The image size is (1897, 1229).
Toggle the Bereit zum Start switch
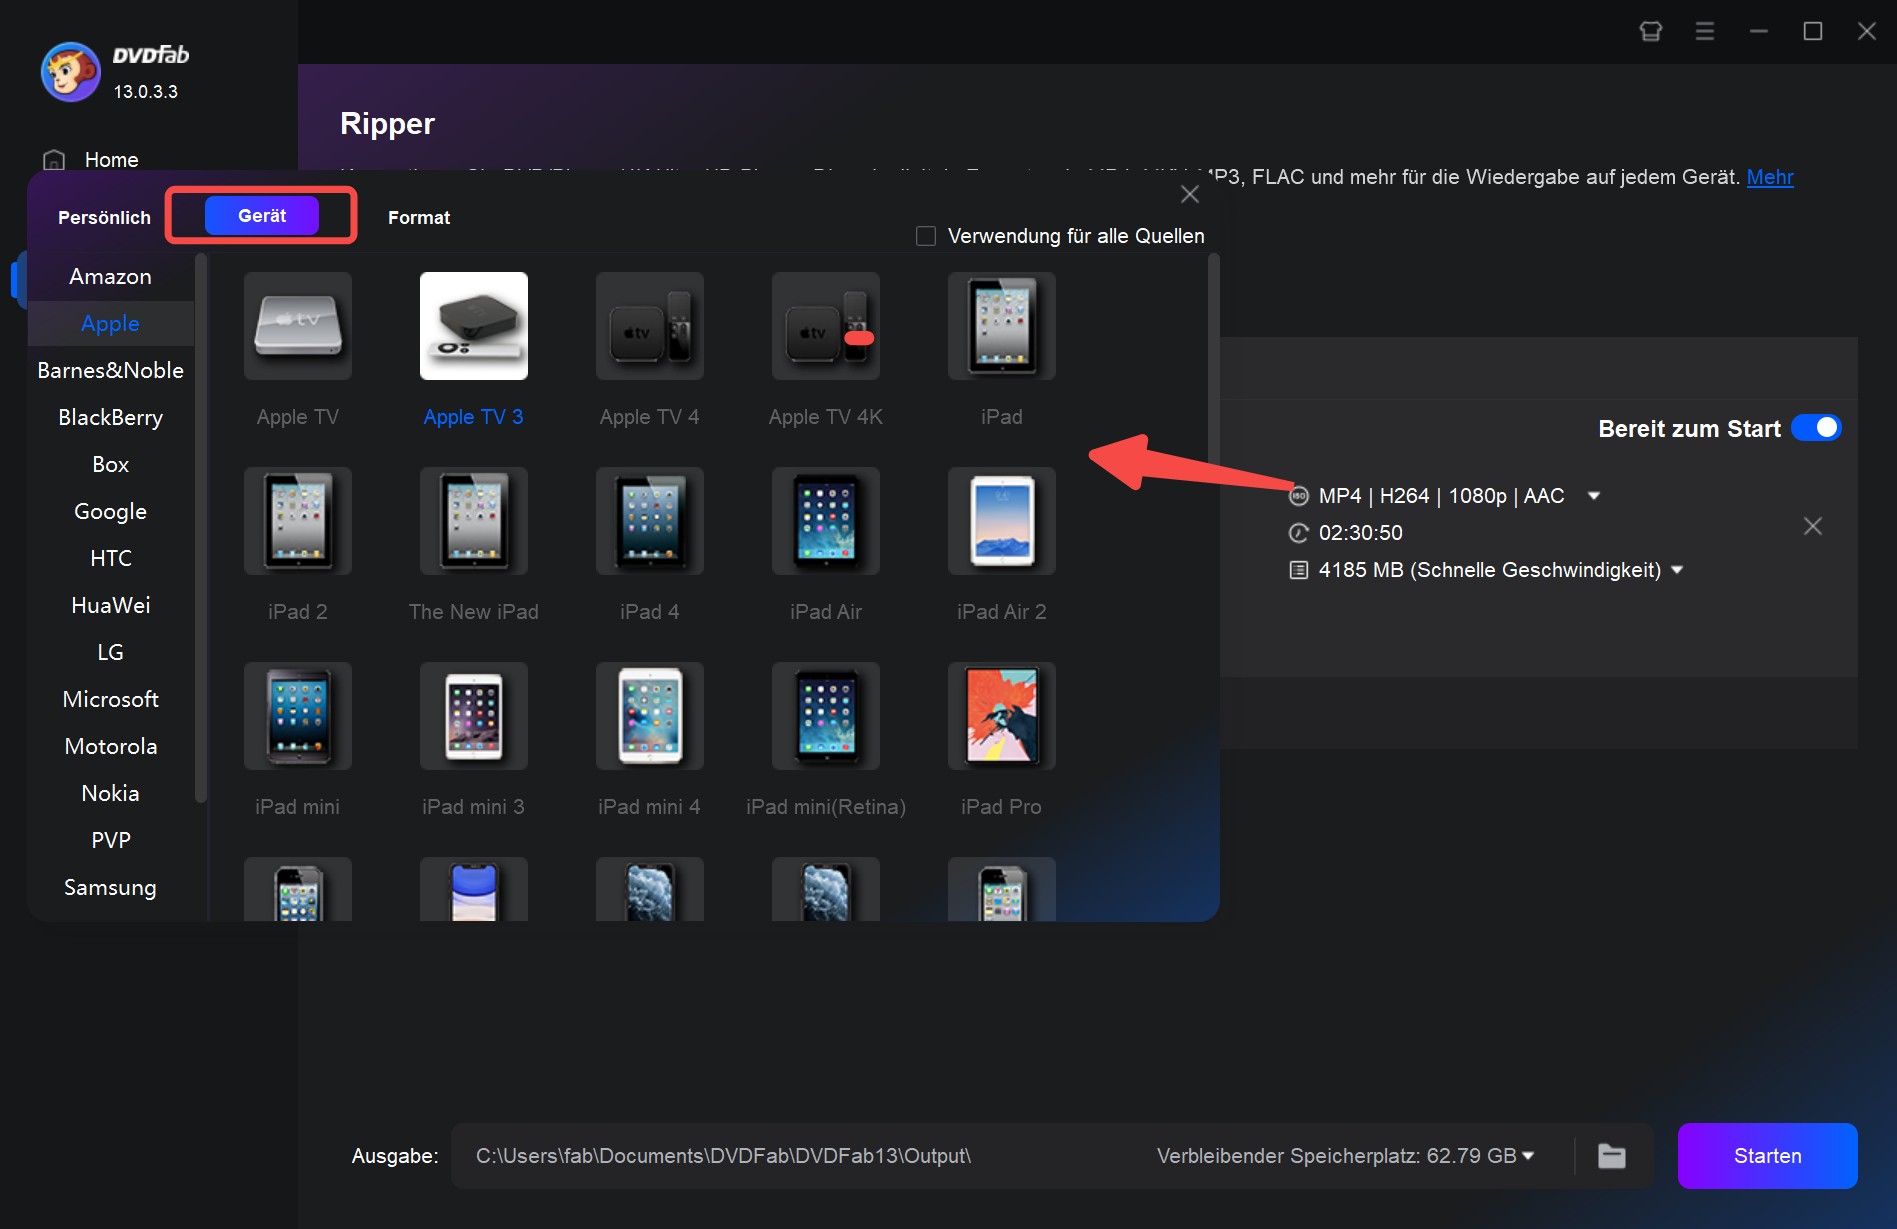point(1816,428)
